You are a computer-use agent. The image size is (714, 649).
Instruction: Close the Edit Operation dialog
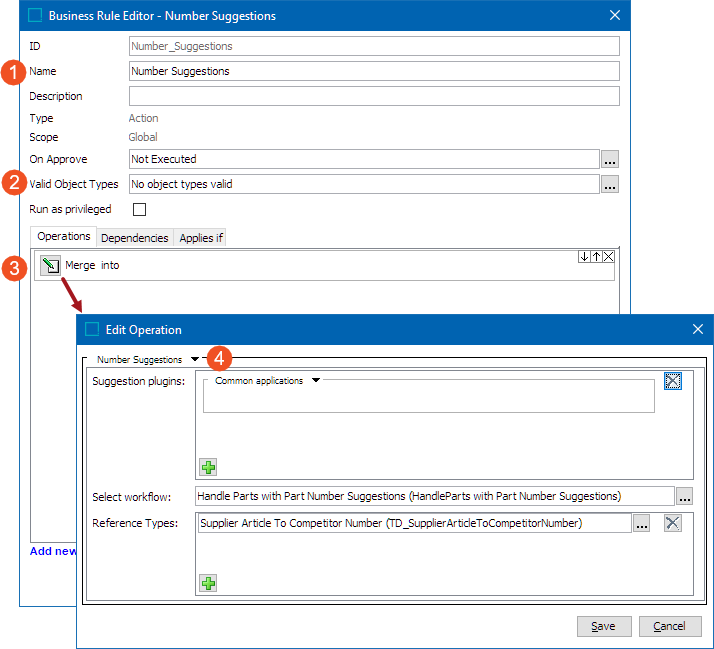pyautogui.click(x=698, y=329)
